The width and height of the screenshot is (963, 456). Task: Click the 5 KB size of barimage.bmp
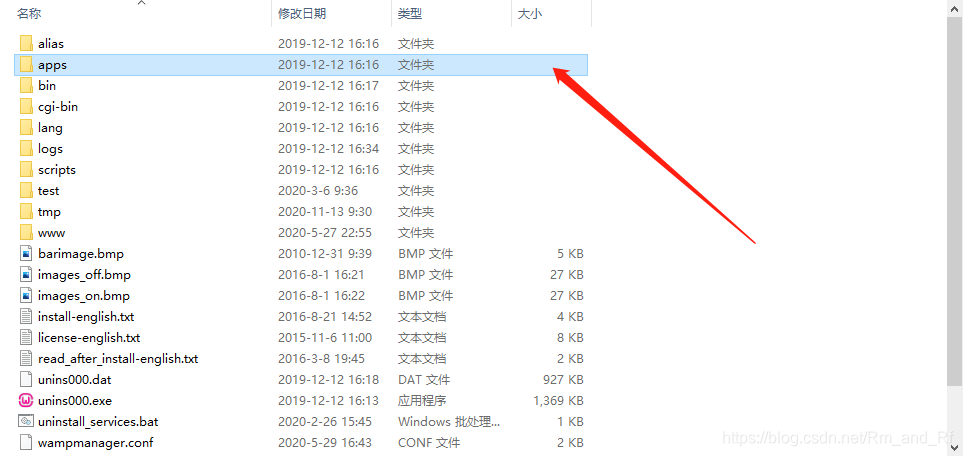(570, 253)
